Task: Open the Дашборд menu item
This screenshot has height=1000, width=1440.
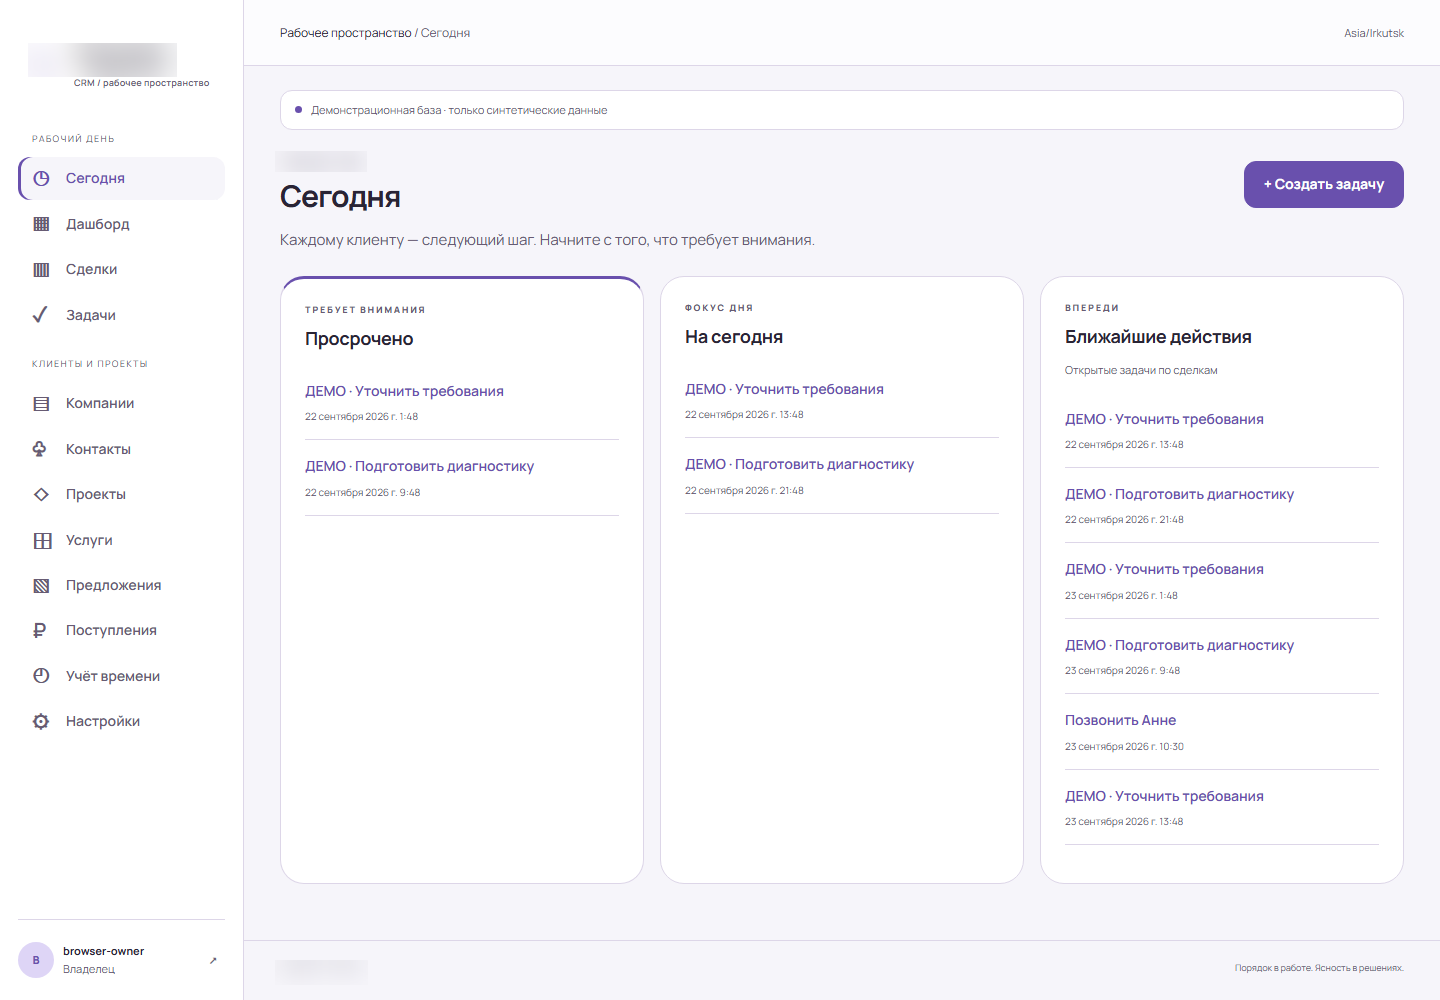Action: [x=121, y=224]
